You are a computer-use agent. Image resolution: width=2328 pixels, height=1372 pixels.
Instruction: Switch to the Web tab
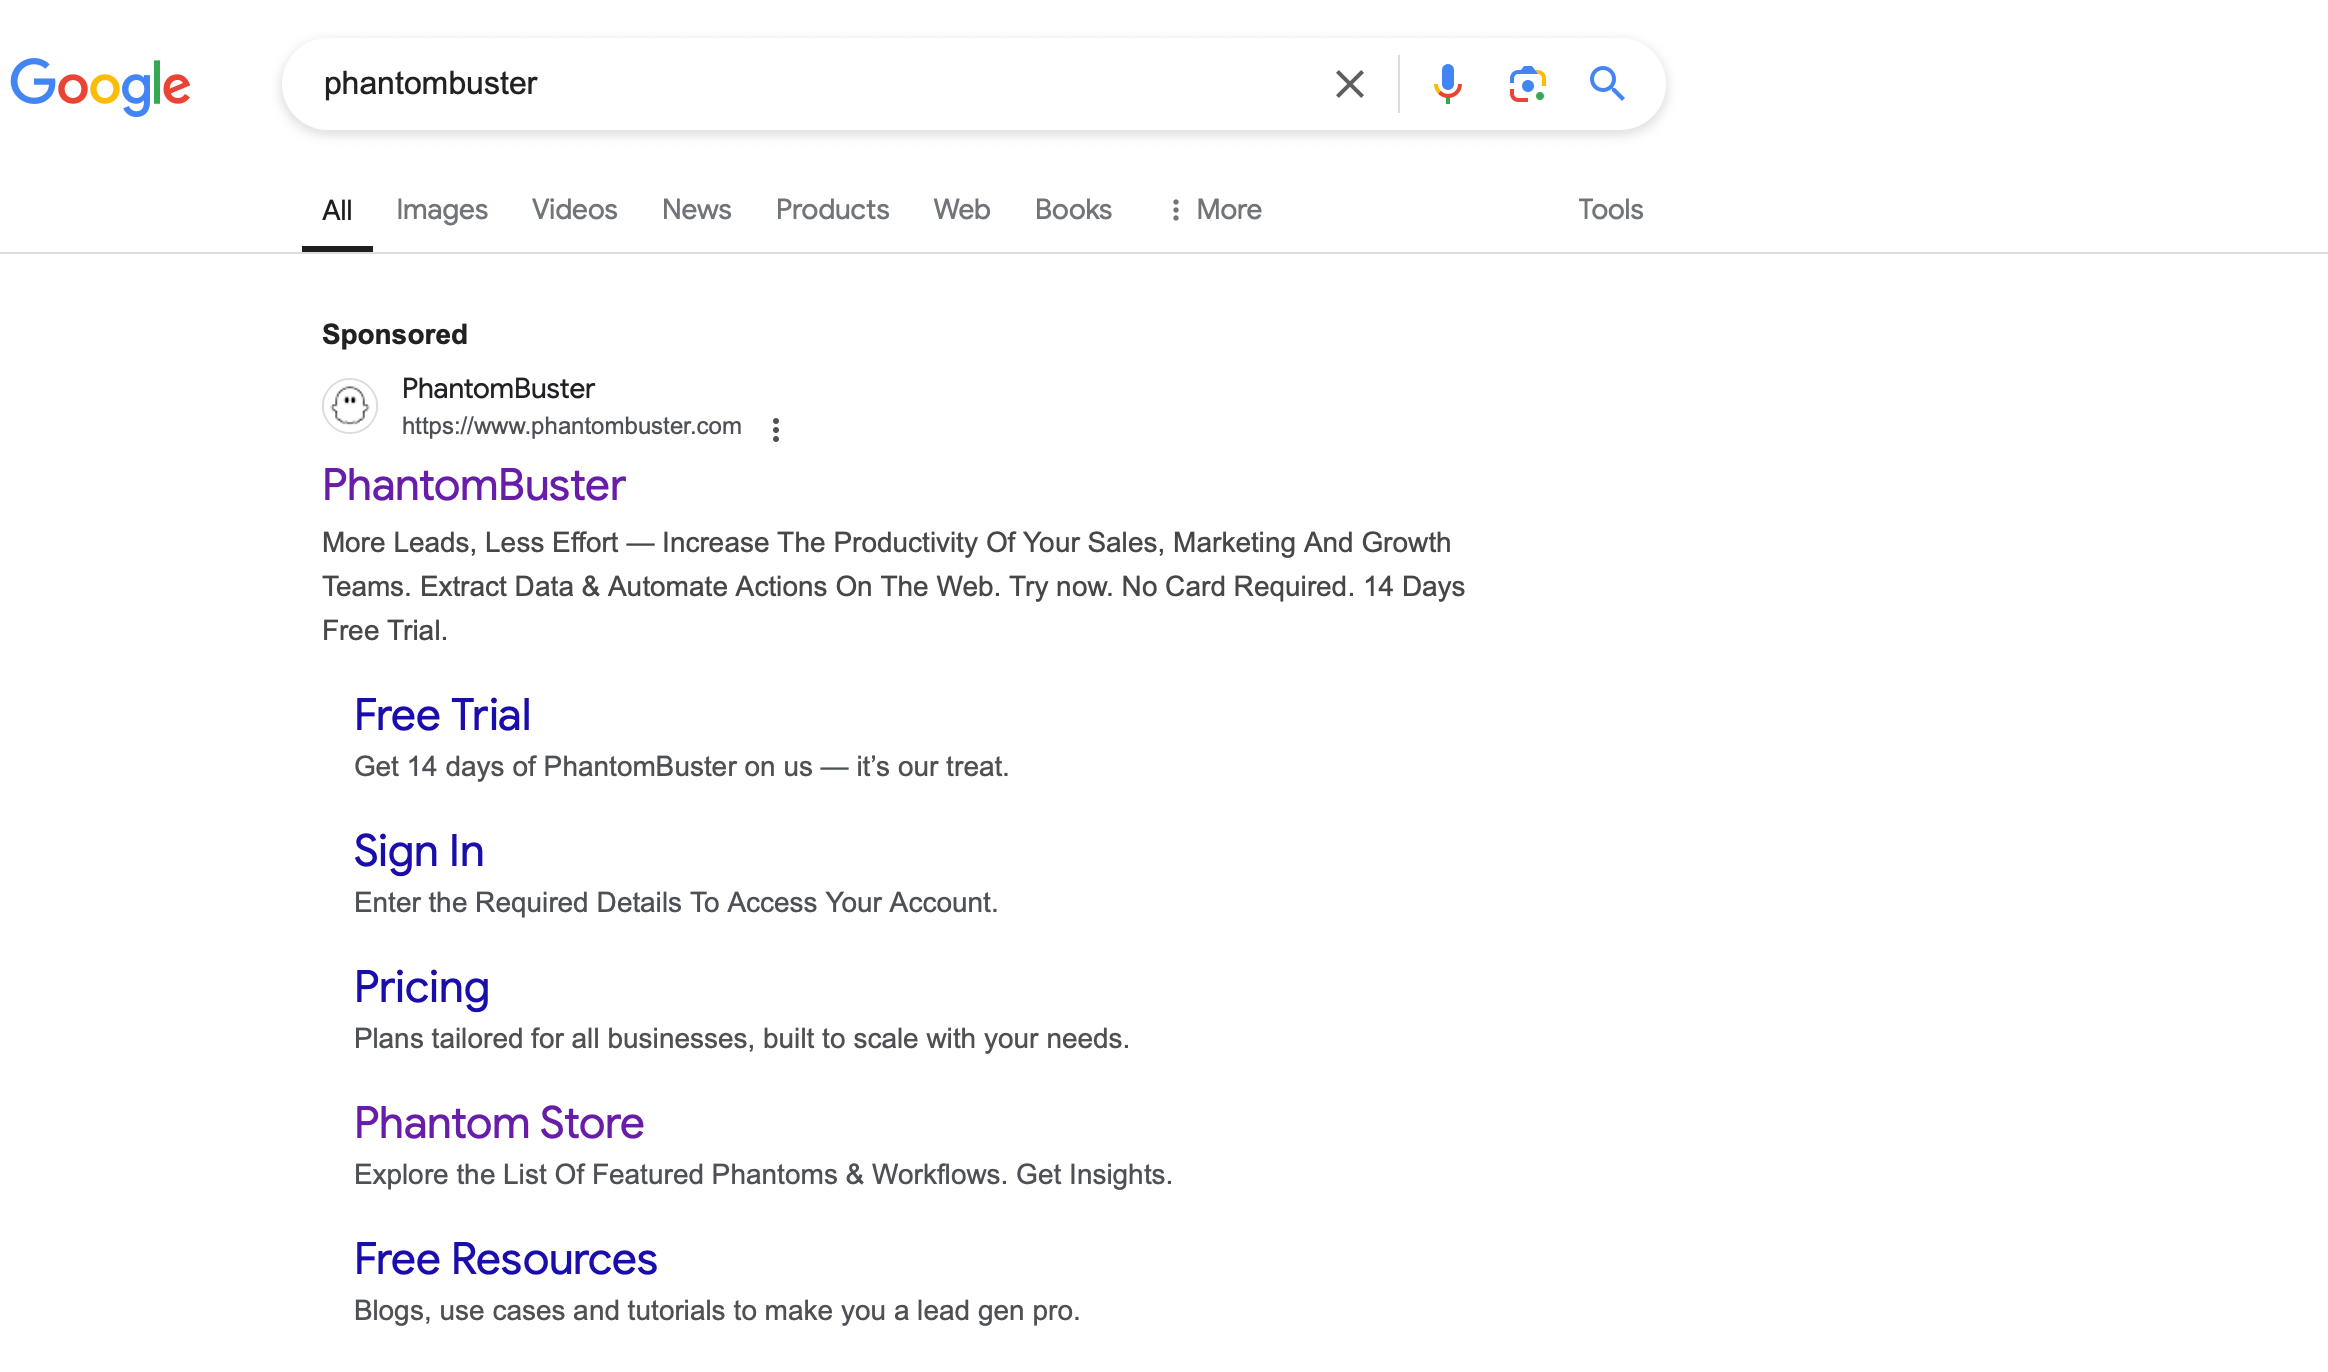961,209
